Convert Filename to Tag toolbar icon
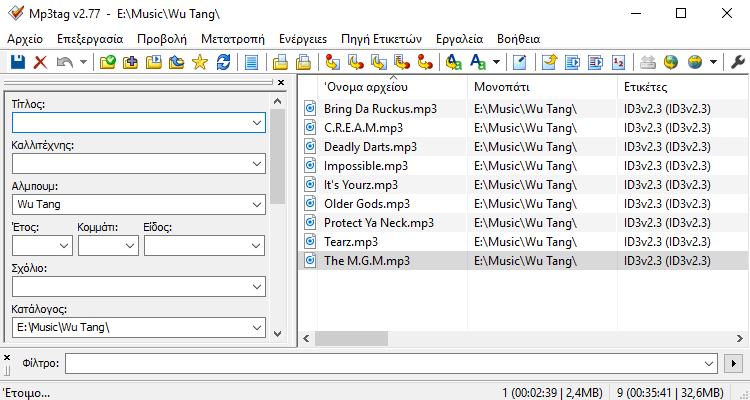The width and height of the screenshot is (750, 400). pyautogui.click(x=355, y=62)
